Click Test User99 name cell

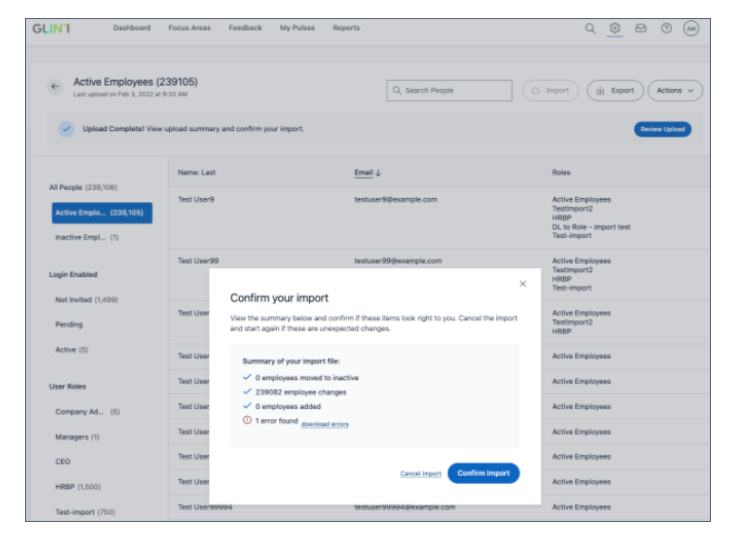(x=198, y=261)
